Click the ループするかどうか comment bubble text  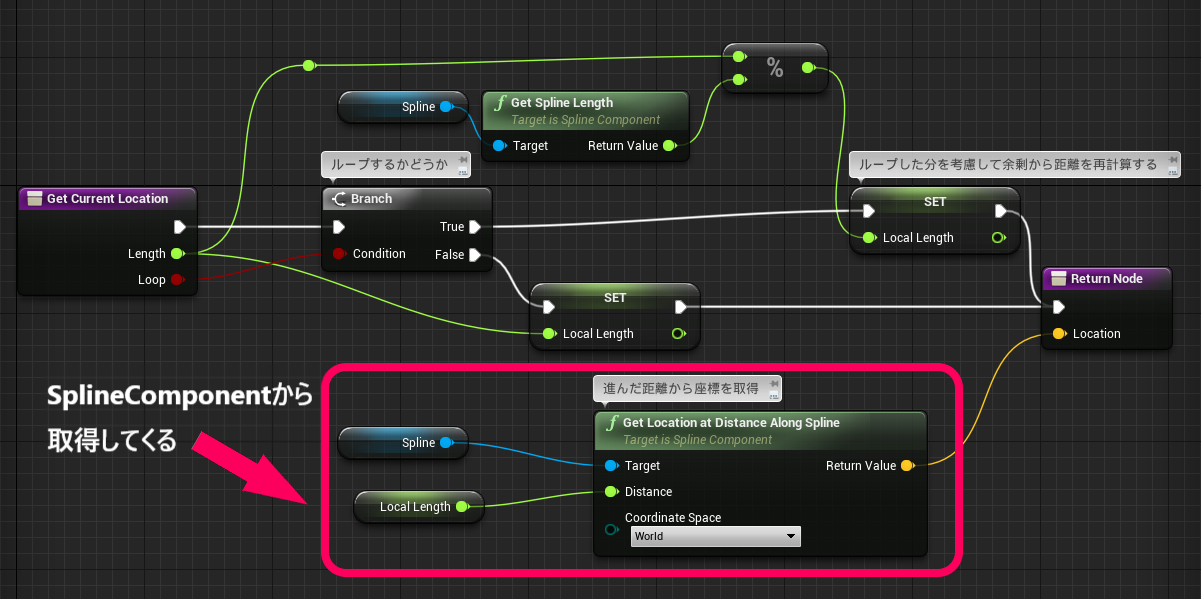pos(388,164)
